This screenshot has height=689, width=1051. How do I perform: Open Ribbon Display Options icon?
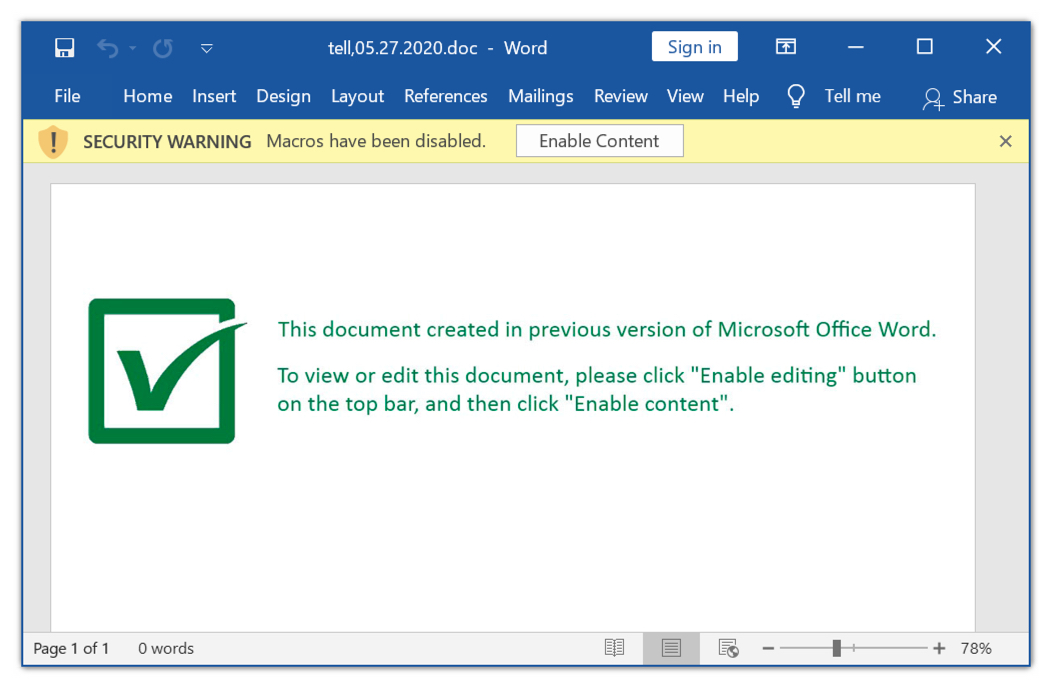pyautogui.click(x=786, y=46)
